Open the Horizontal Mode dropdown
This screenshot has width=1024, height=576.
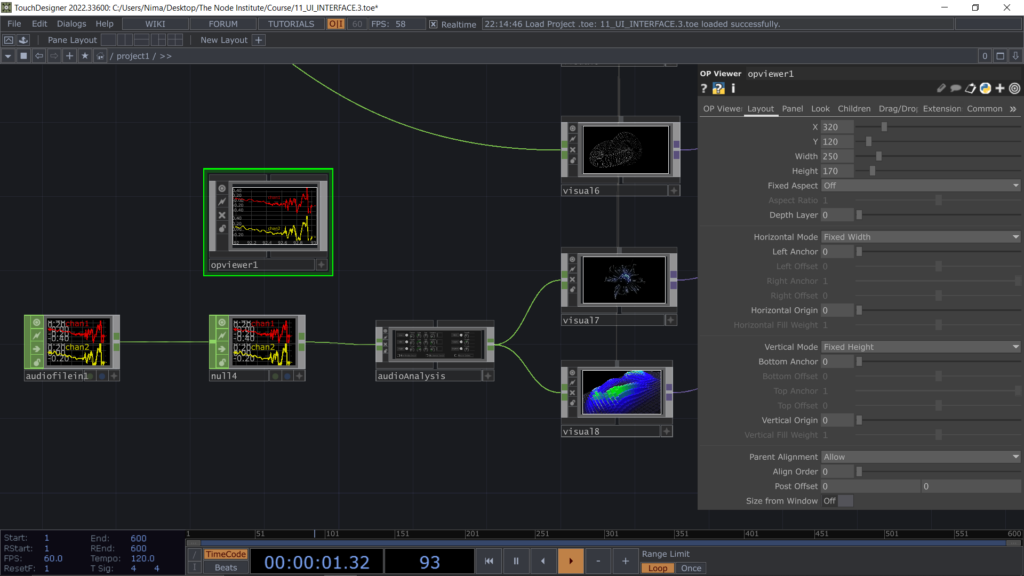pos(921,237)
